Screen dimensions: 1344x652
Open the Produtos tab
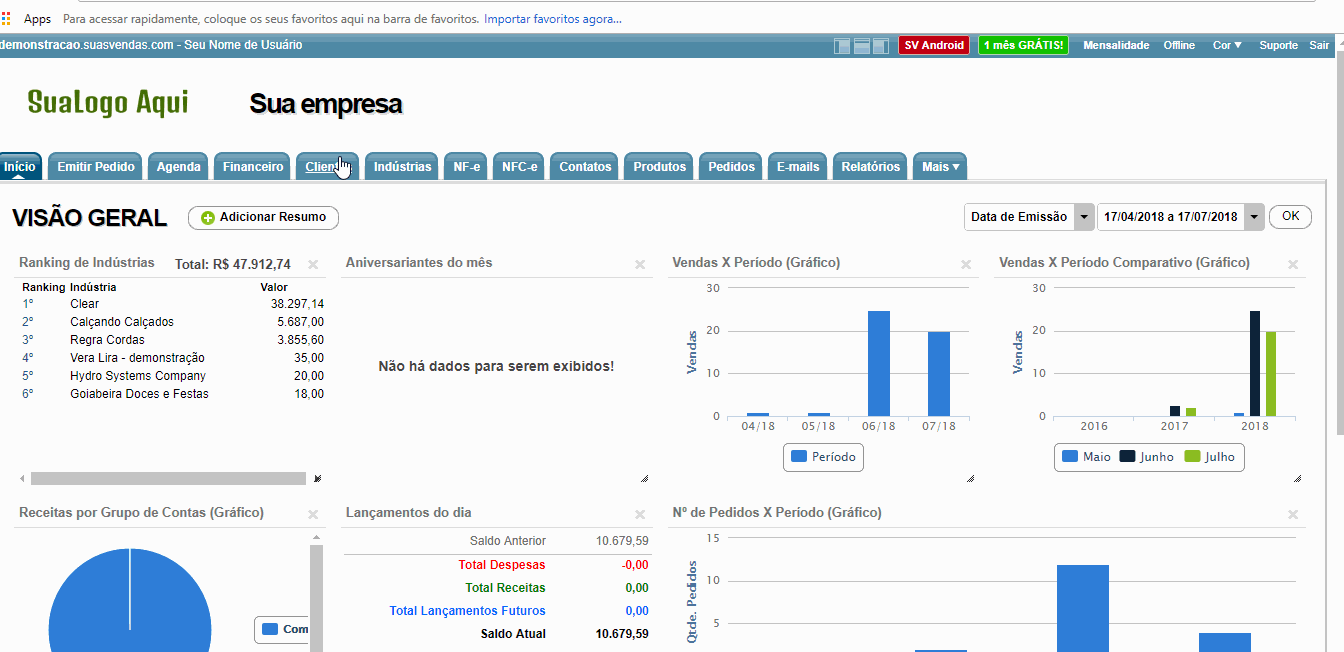[660, 167]
